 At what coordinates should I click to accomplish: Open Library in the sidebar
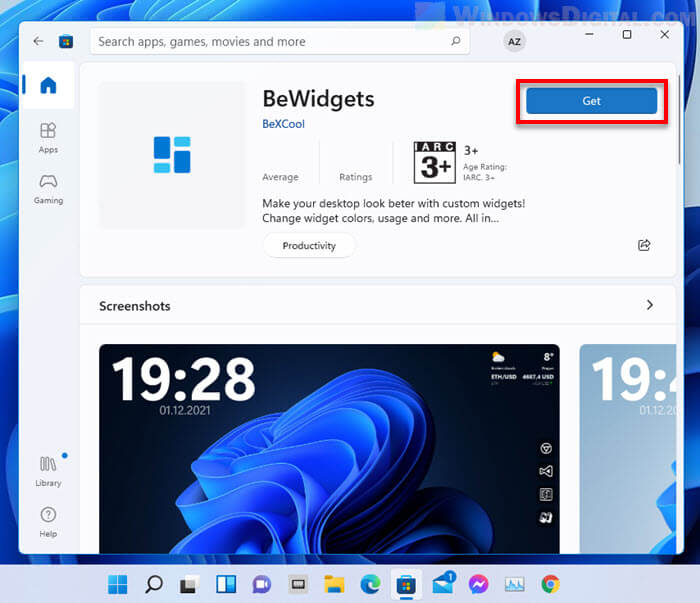tap(48, 471)
